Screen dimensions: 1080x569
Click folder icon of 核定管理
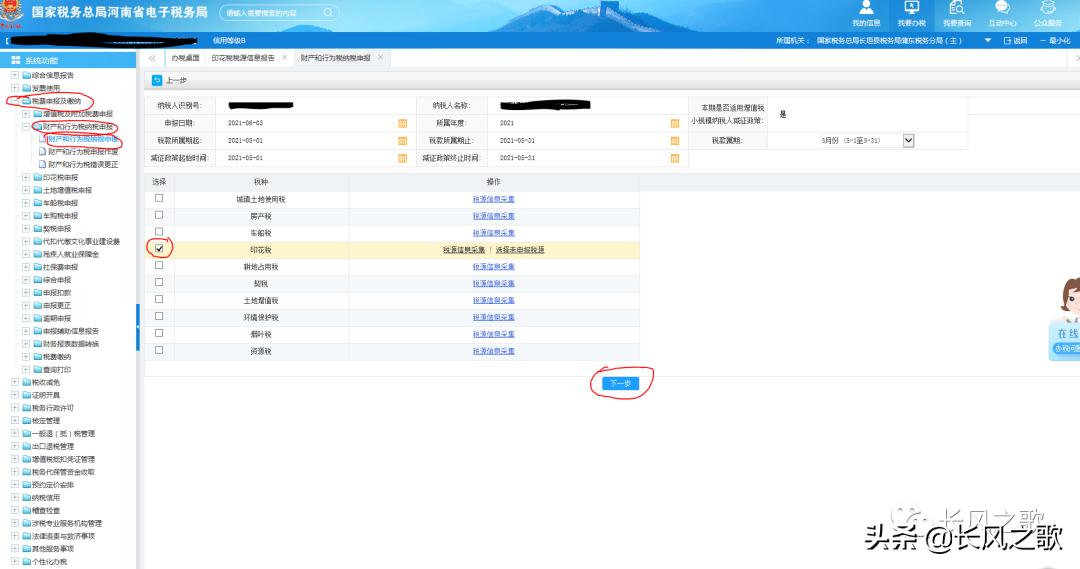tap(26, 421)
